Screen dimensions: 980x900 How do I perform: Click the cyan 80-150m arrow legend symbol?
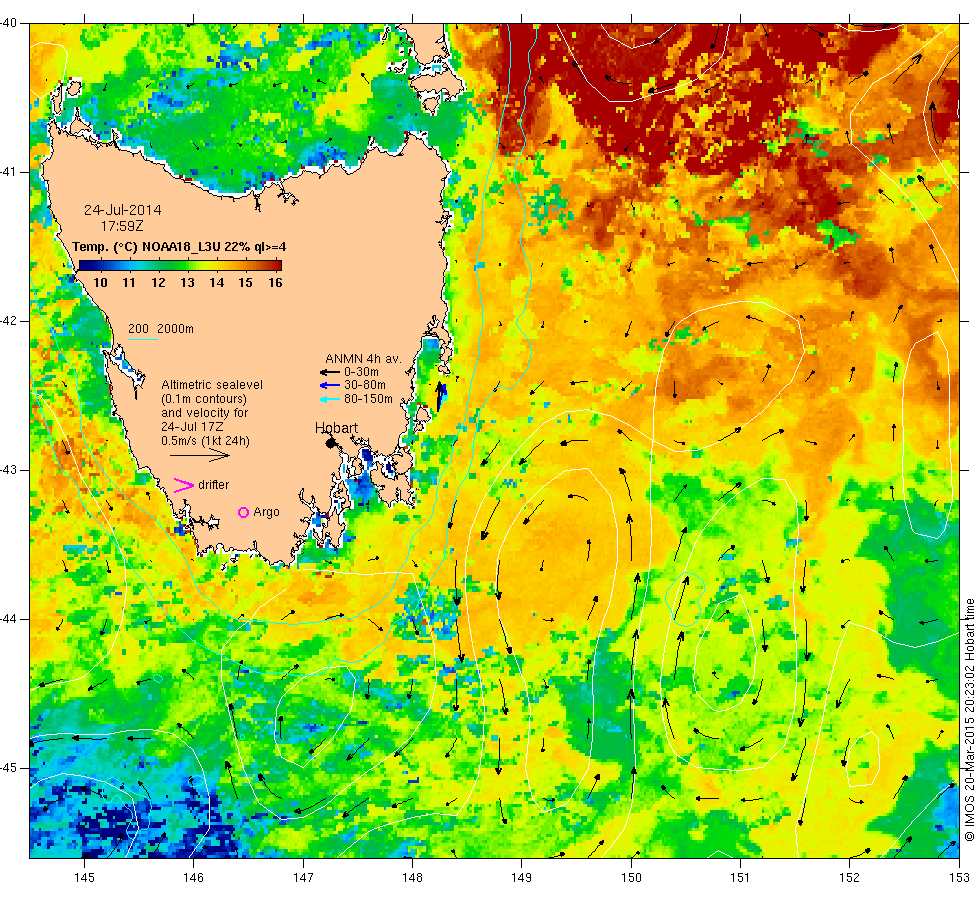coord(329,399)
